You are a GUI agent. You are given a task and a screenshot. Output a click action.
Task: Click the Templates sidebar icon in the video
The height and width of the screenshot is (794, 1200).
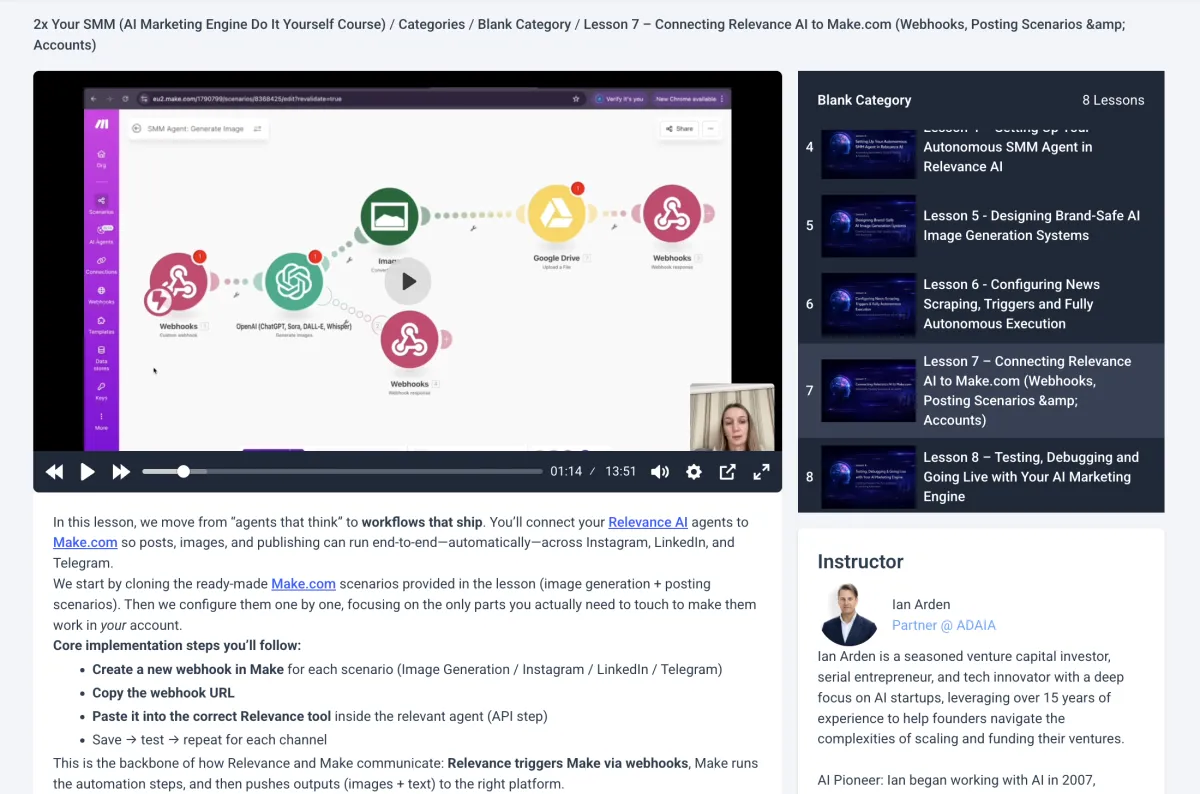pyautogui.click(x=101, y=324)
